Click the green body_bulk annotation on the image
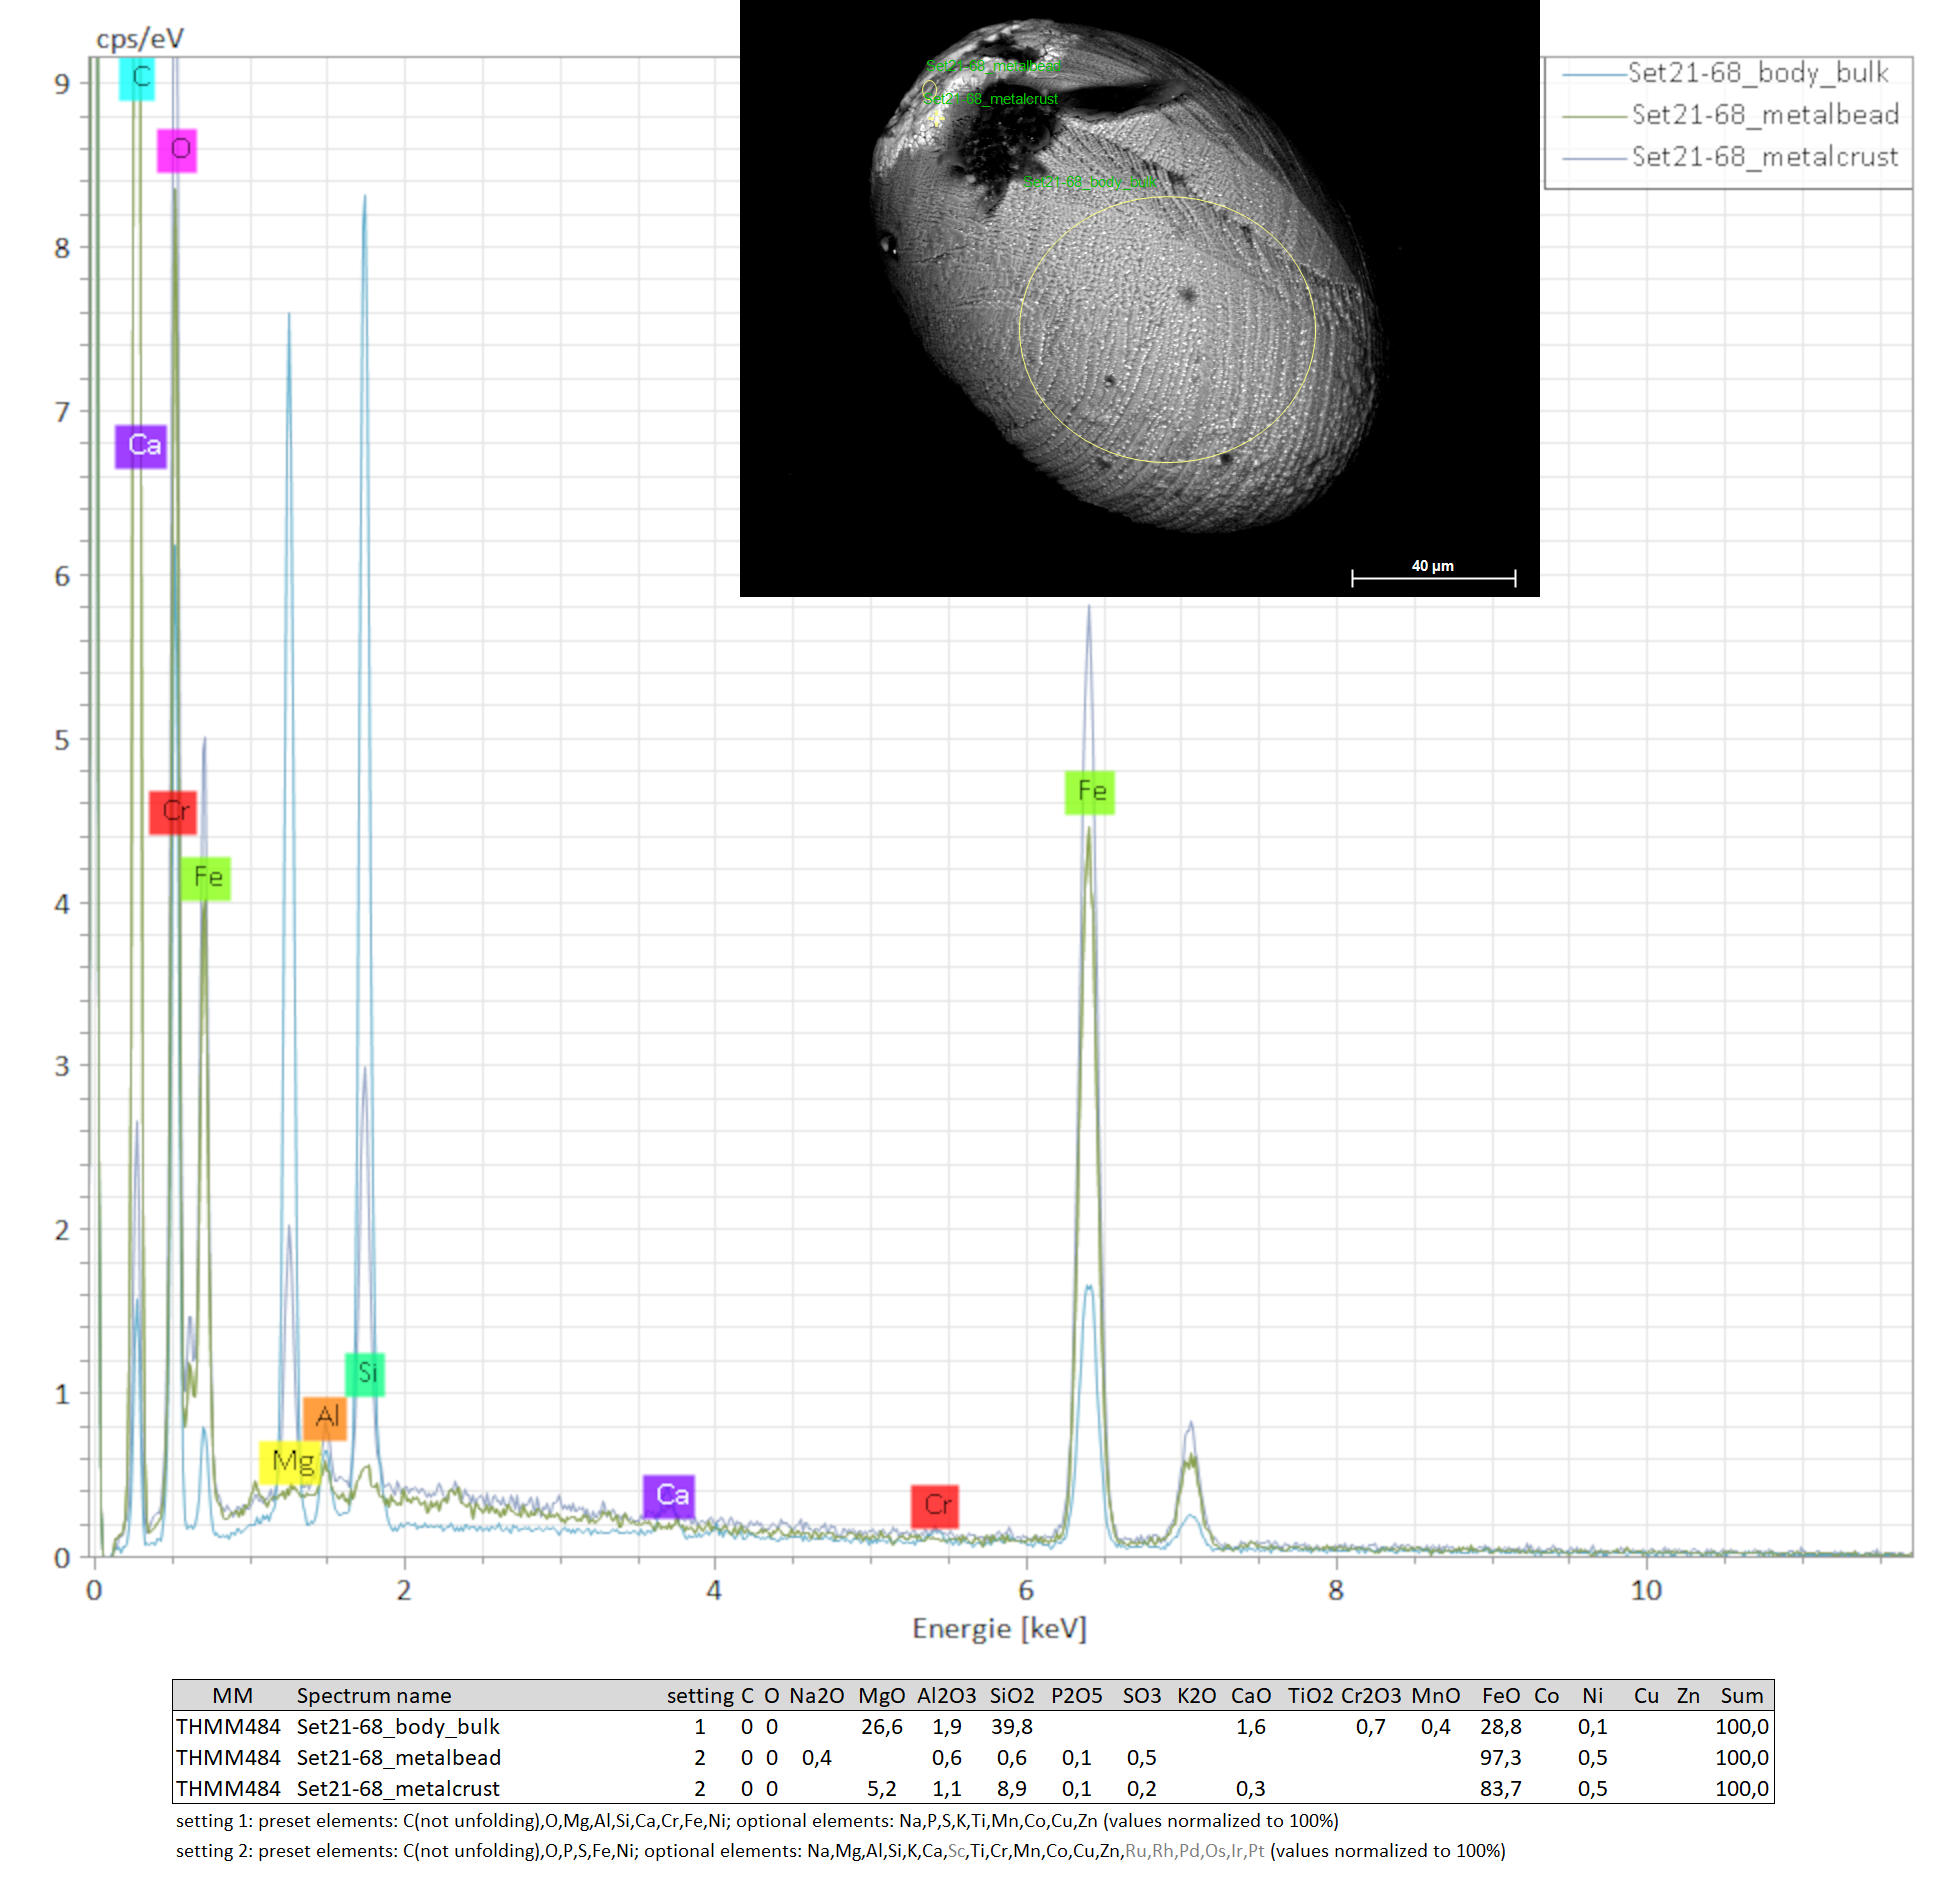 (x=1089, y=182)
